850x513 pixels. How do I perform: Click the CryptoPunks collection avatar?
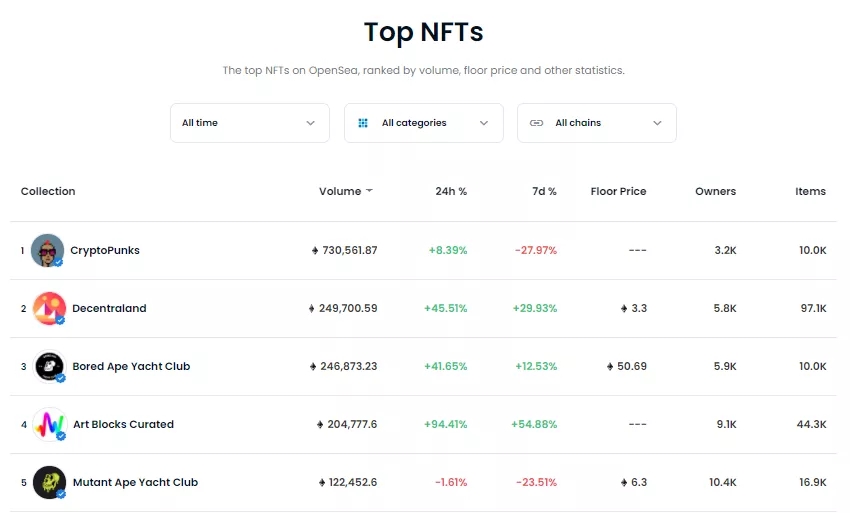point(47,251)
